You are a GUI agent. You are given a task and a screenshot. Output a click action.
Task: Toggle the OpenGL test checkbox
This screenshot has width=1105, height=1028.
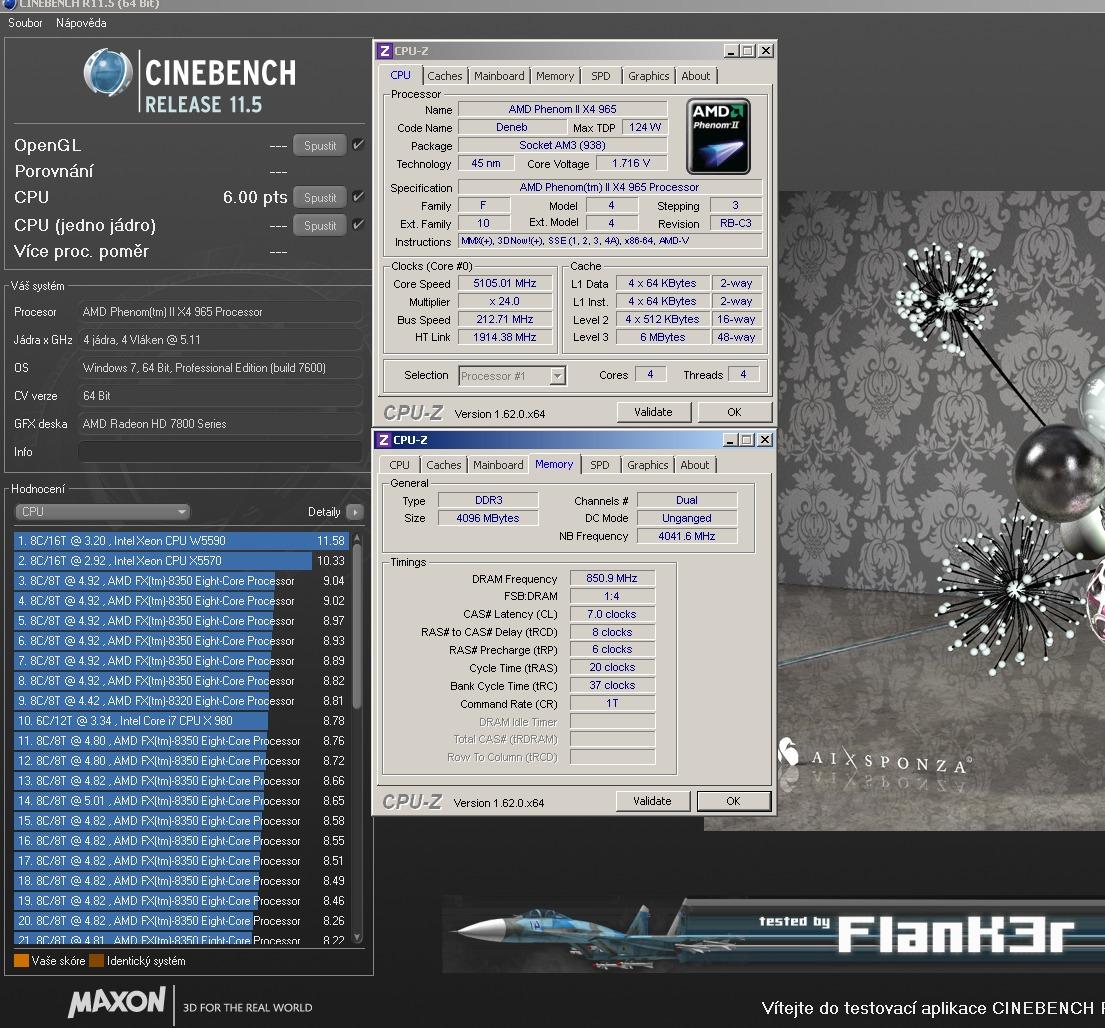pyautogui.click(x=358, y=144)
